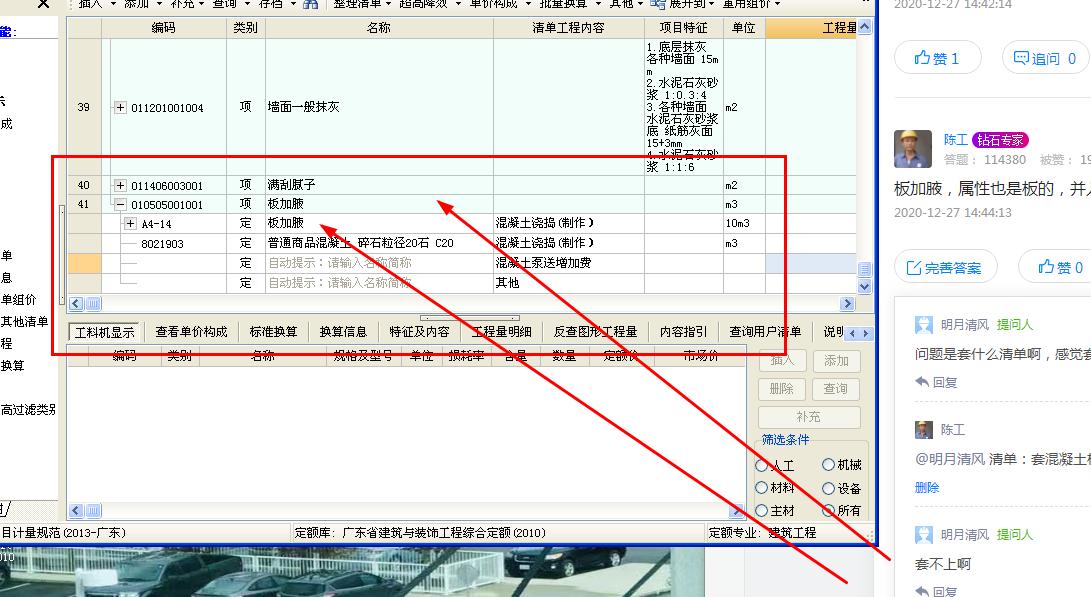
Task: Click the upper table scroll-up arrow
Action: [864, 27]
